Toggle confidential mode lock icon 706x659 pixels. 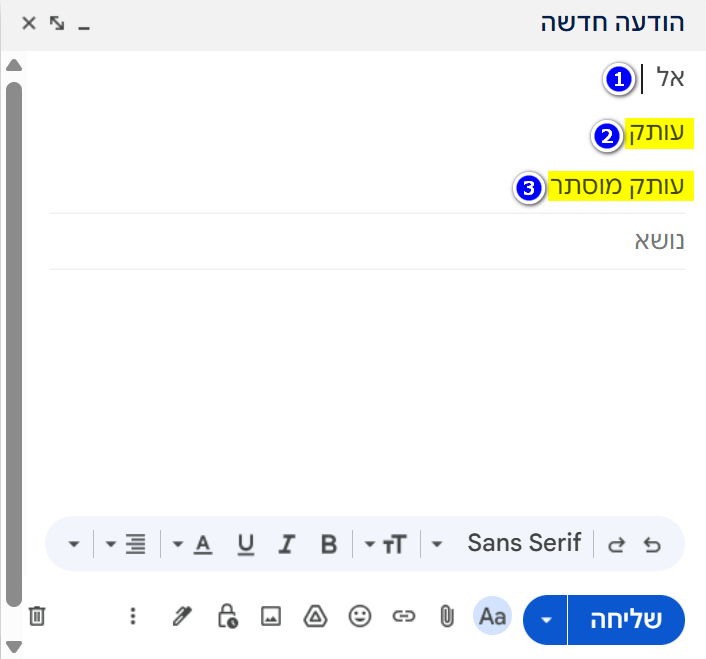point(227,617)
